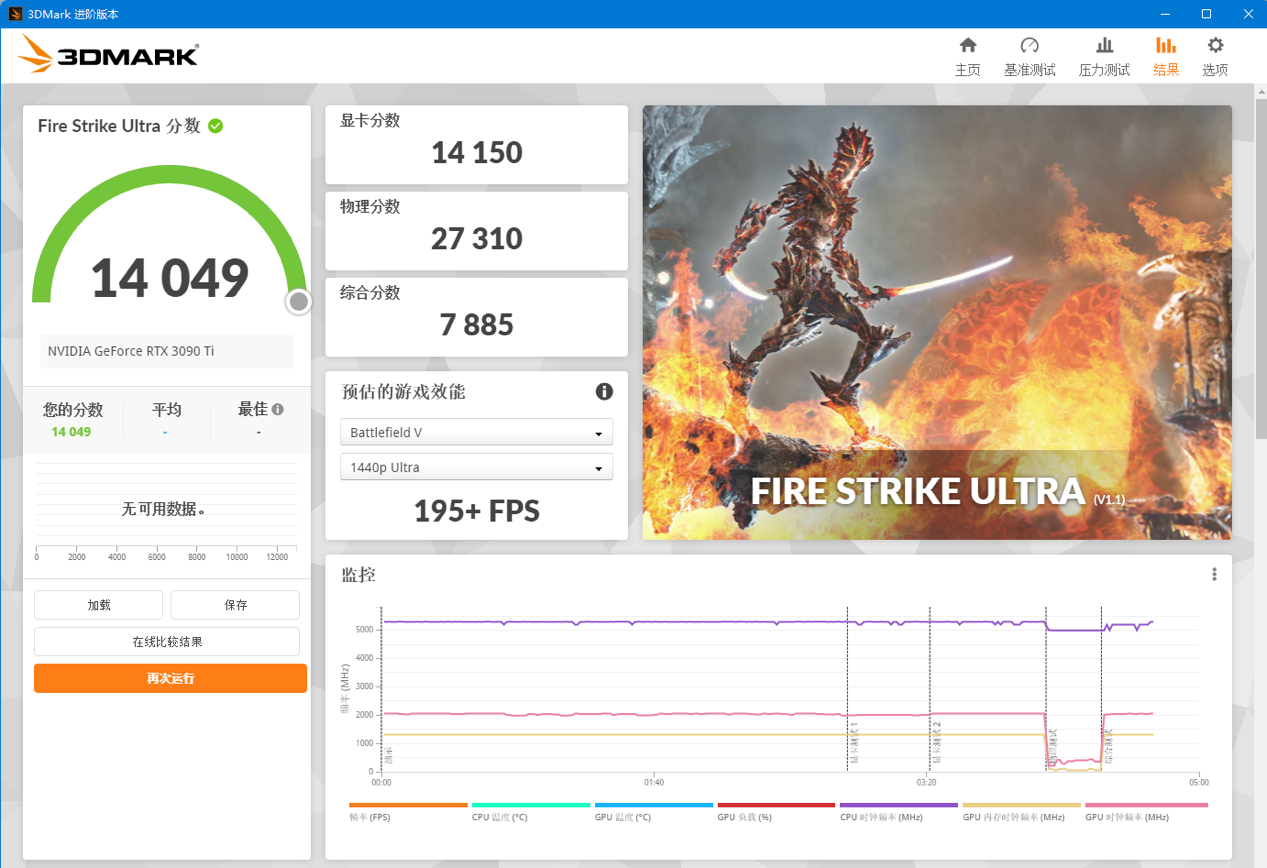Switch to the 结果 results tab
The width and height of the screenshot is (1267, 868).
tap(1166, 56)
